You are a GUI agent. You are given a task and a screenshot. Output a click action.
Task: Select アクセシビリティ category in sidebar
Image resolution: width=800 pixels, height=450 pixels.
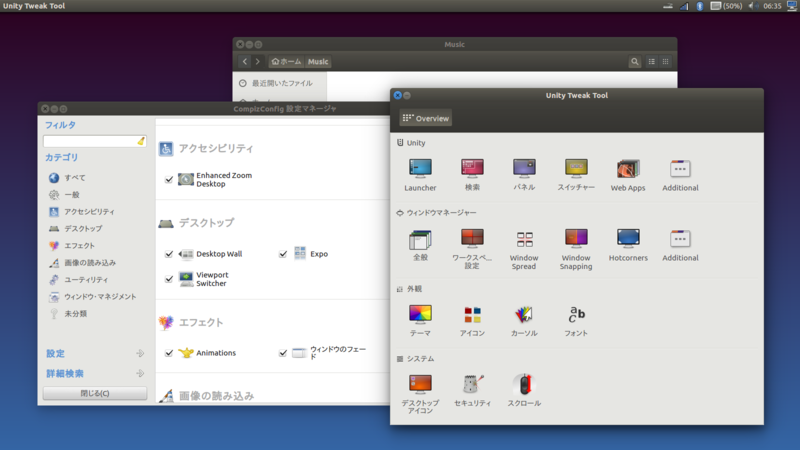pos(82,211)
